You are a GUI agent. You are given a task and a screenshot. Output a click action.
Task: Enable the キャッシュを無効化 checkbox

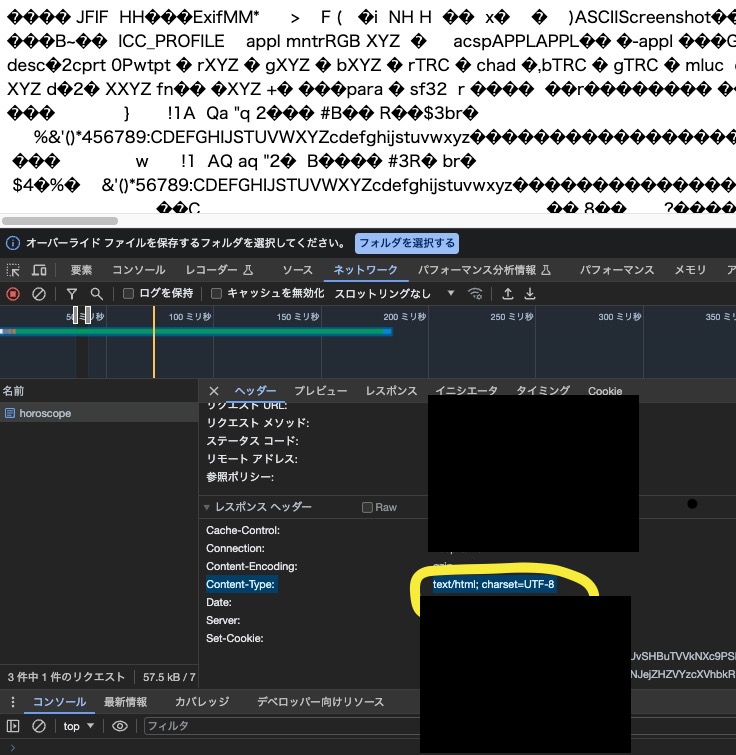pyautogui.click(x=217, y=294)
